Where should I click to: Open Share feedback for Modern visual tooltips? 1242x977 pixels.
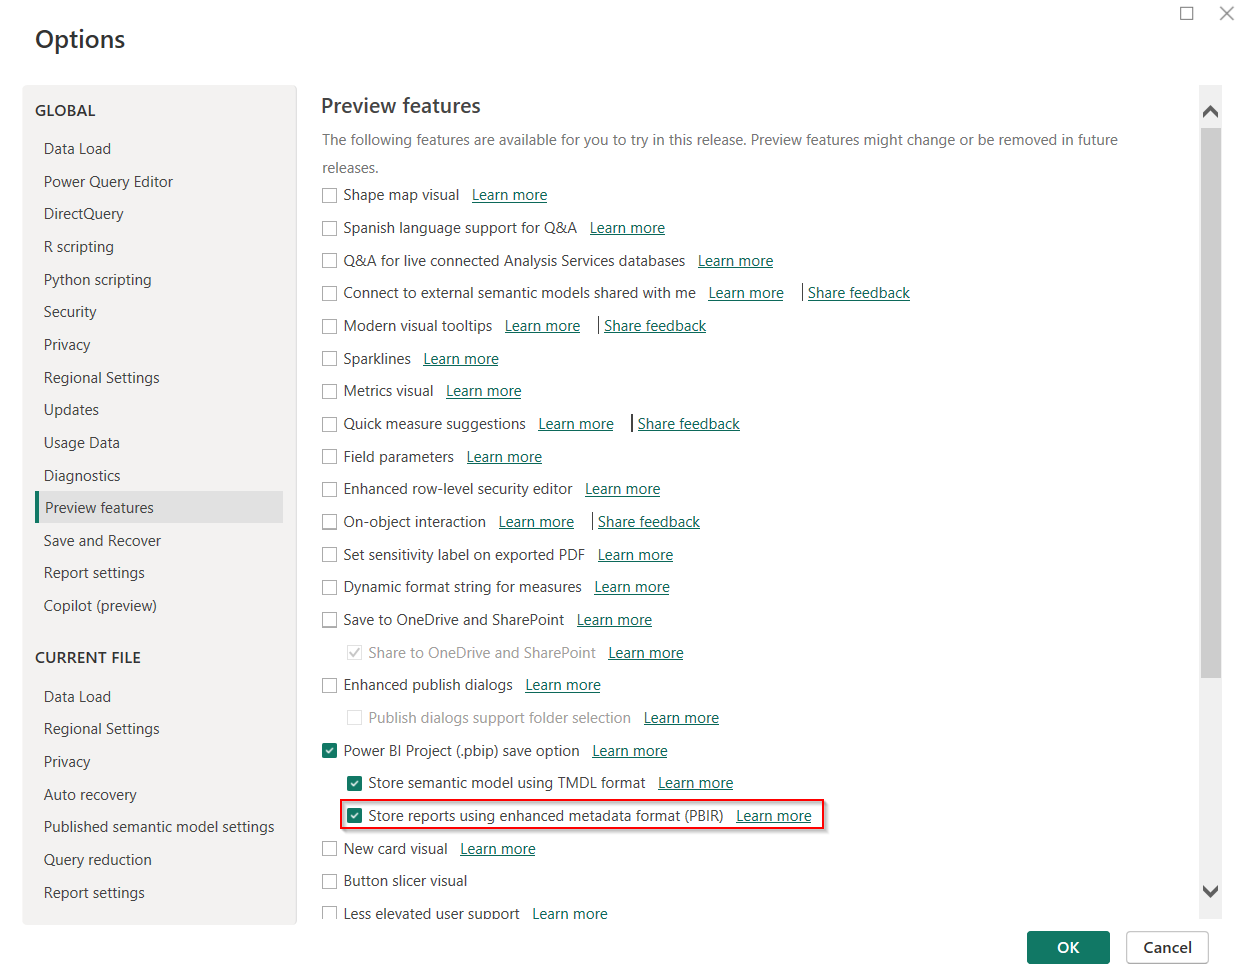click(655, 326)
